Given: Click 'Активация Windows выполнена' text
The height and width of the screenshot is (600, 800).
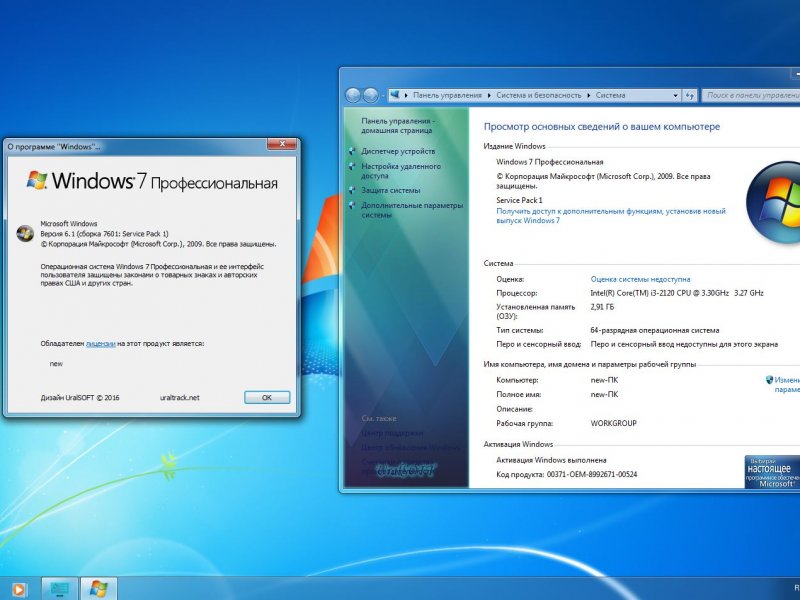Looking at the screenshot, I should [551, 460].
